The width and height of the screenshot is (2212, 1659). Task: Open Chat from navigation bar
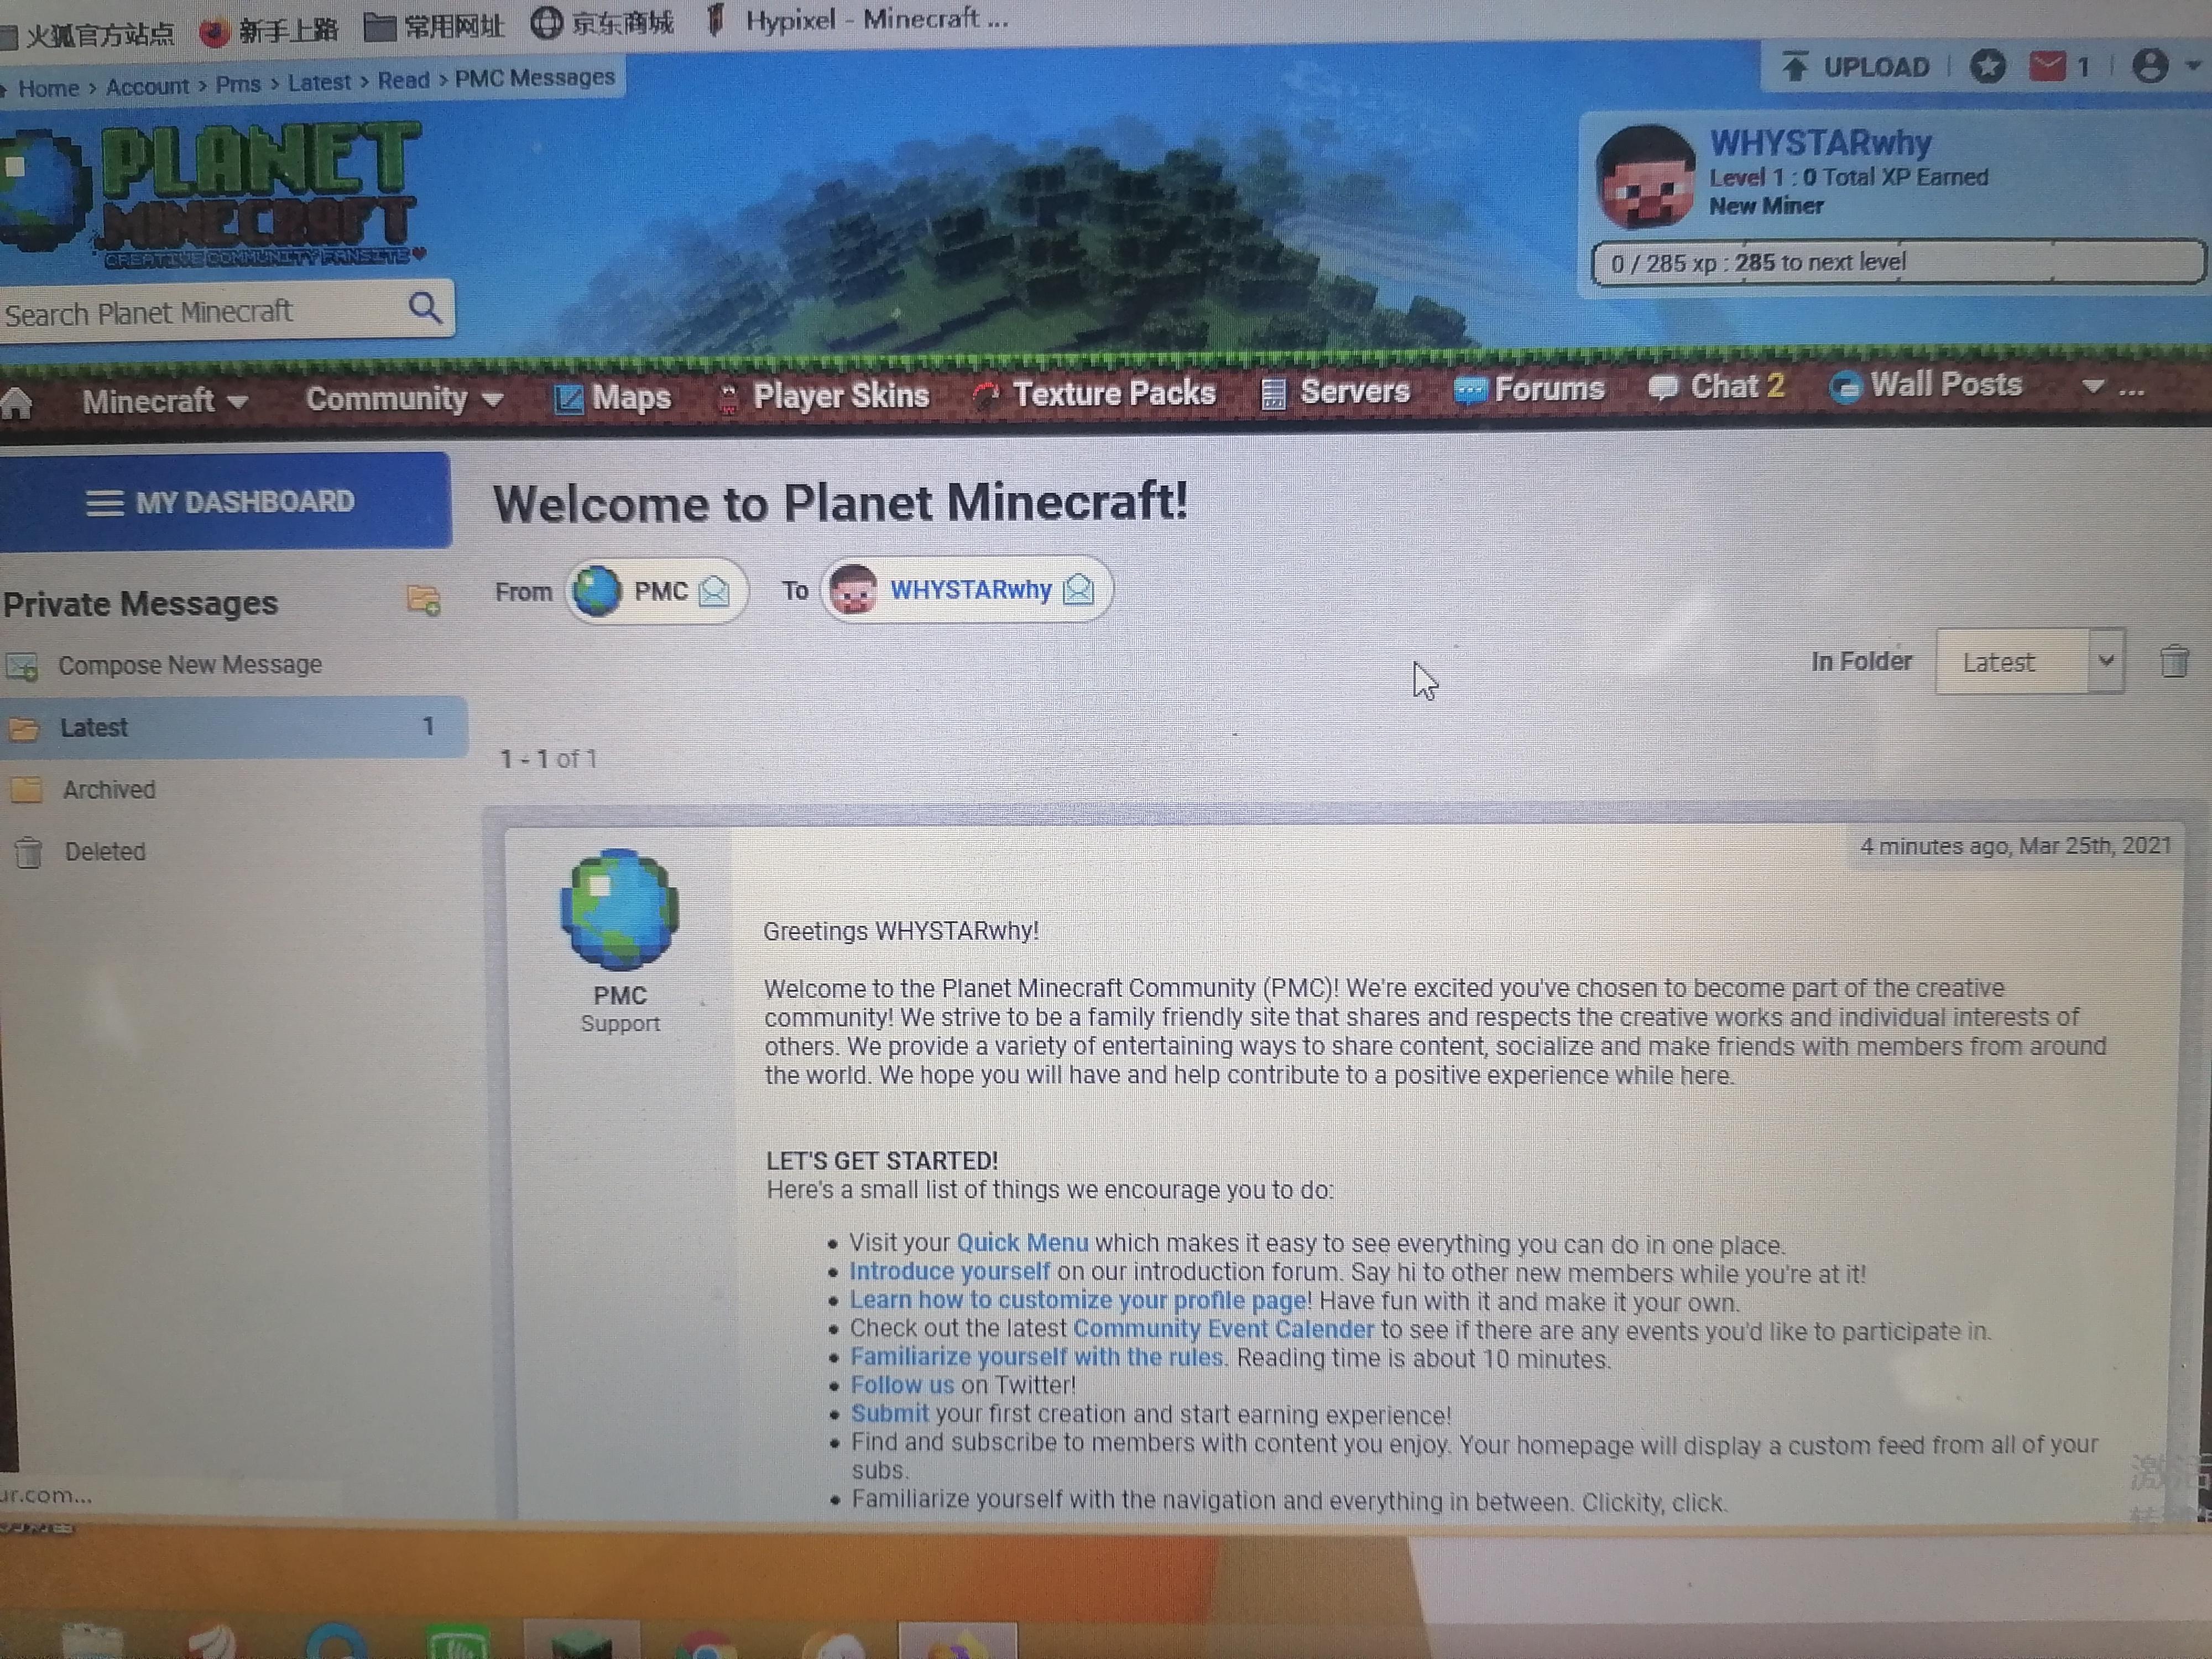point(1716,387)
